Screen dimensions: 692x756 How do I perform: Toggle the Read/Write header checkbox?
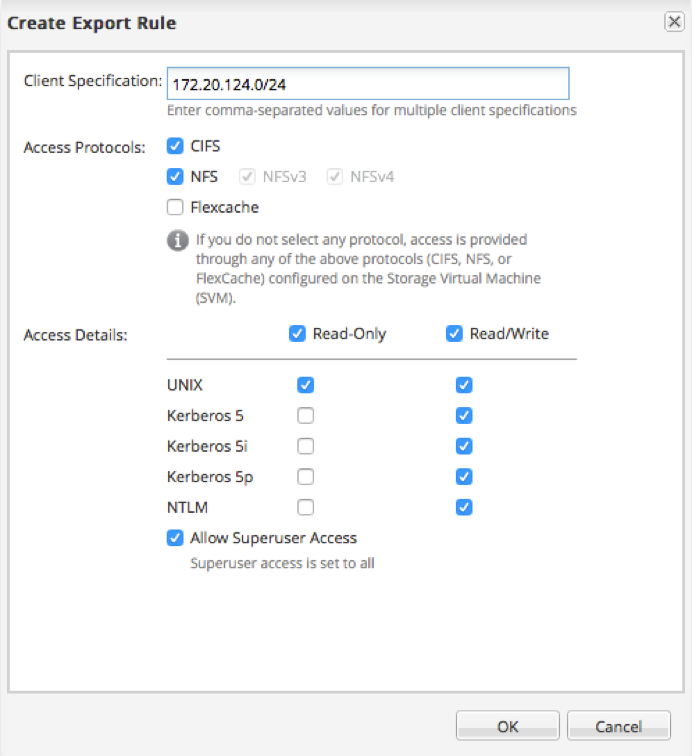click(454, 334)
